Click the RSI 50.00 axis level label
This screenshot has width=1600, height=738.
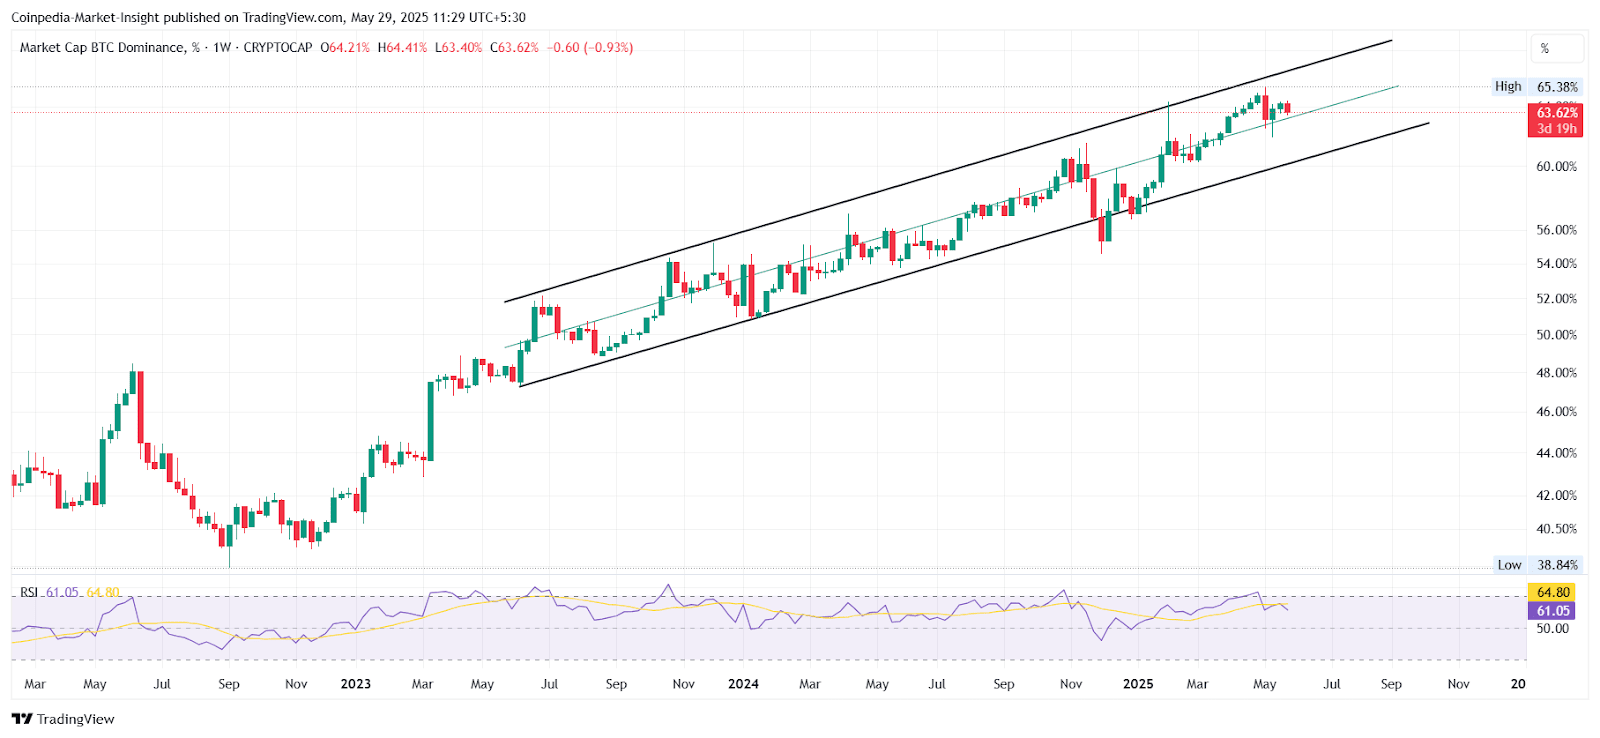coord(1553,629)
